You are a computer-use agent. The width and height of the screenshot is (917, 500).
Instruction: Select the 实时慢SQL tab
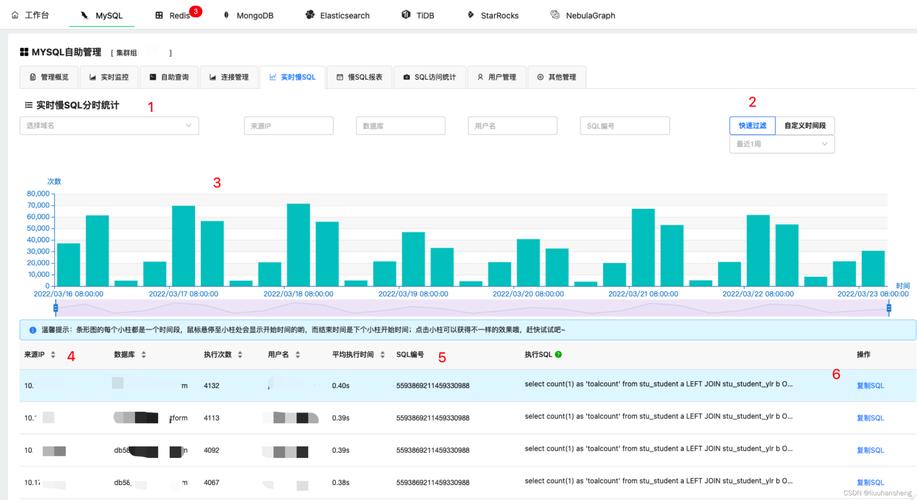(292, 77)
